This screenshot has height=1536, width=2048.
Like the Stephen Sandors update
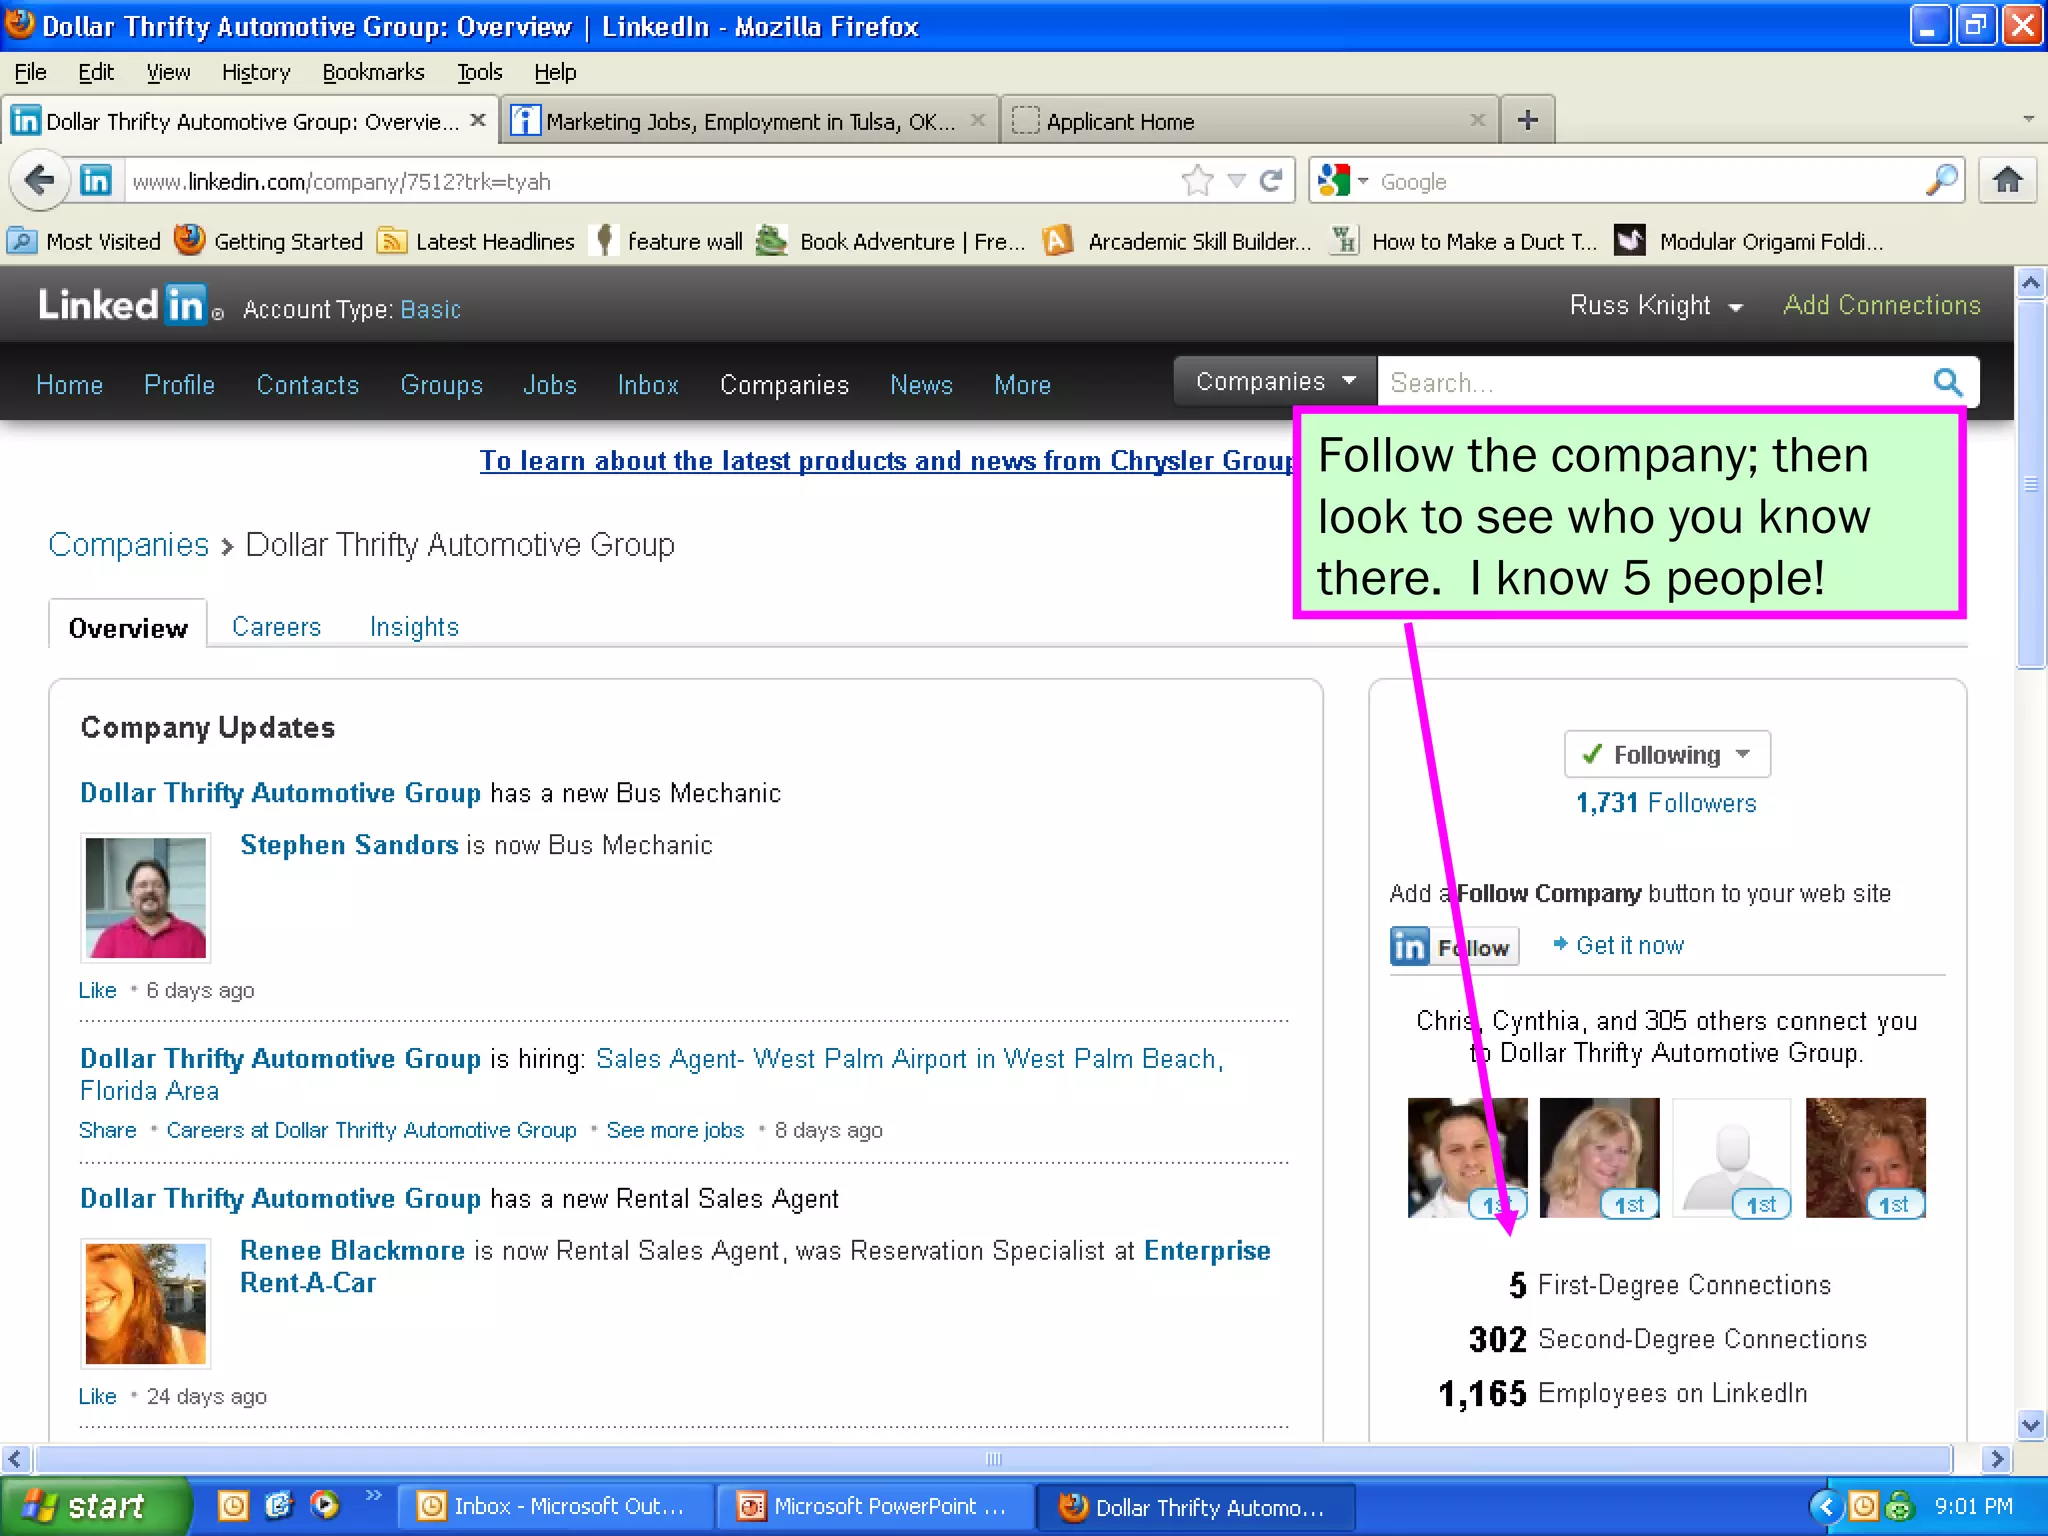click(98, 990)
